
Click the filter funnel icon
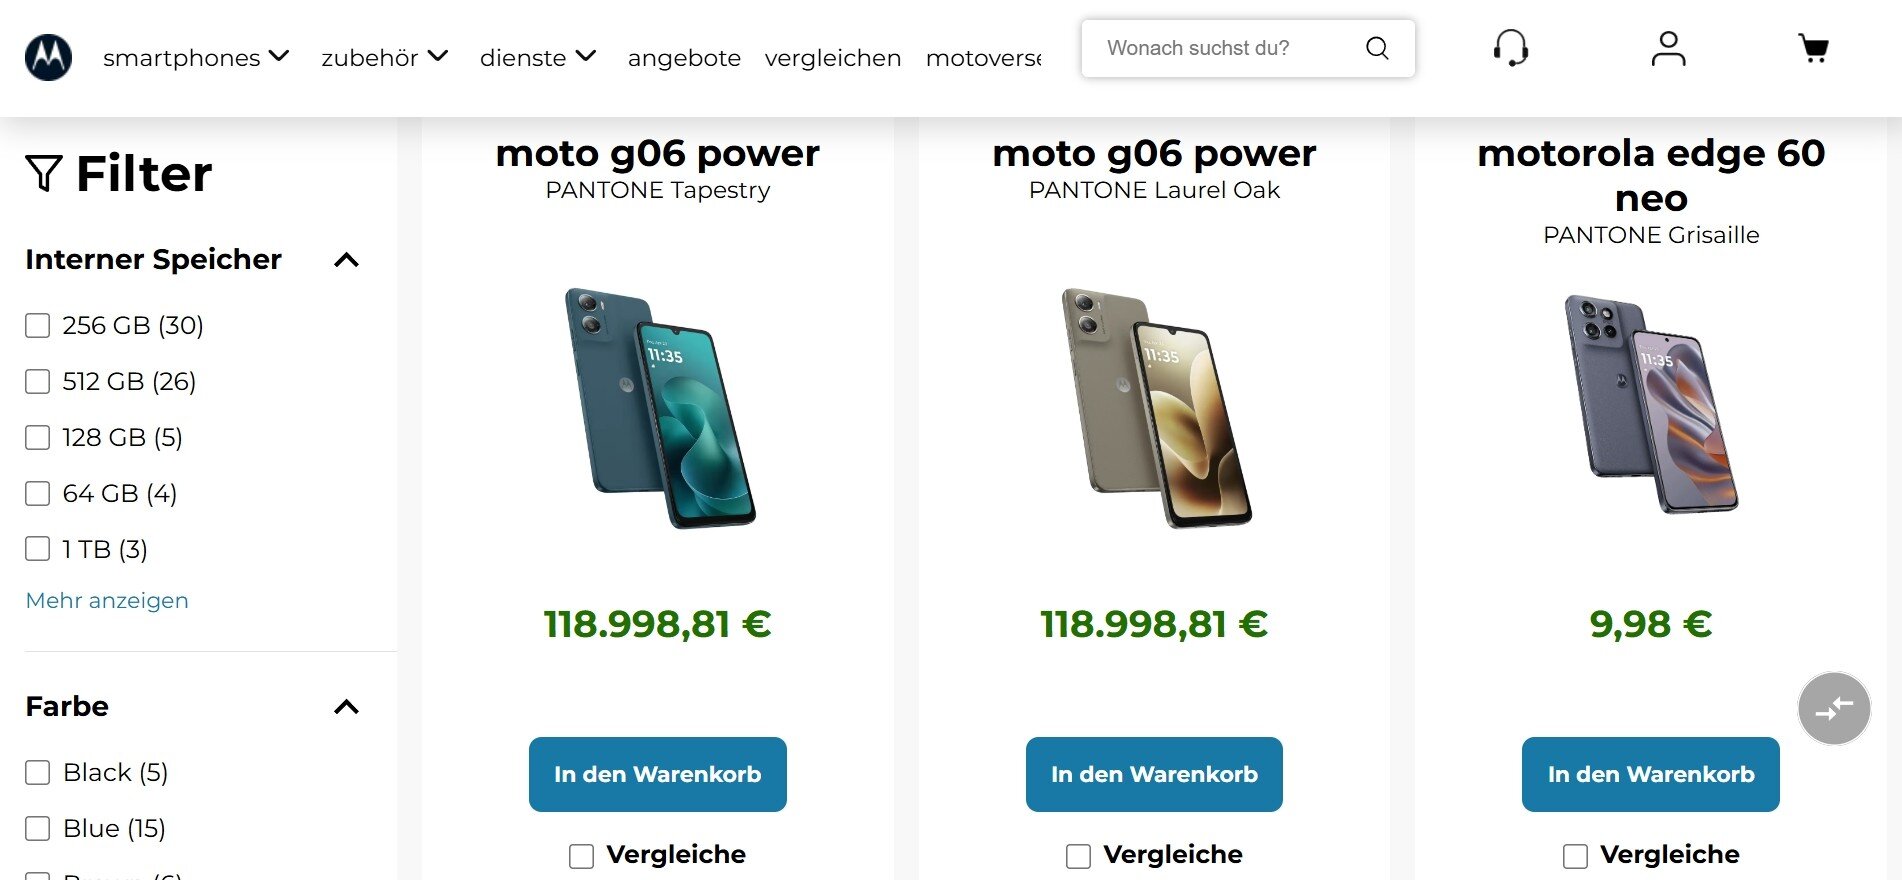pyautogui.click(x=44, y=173)
